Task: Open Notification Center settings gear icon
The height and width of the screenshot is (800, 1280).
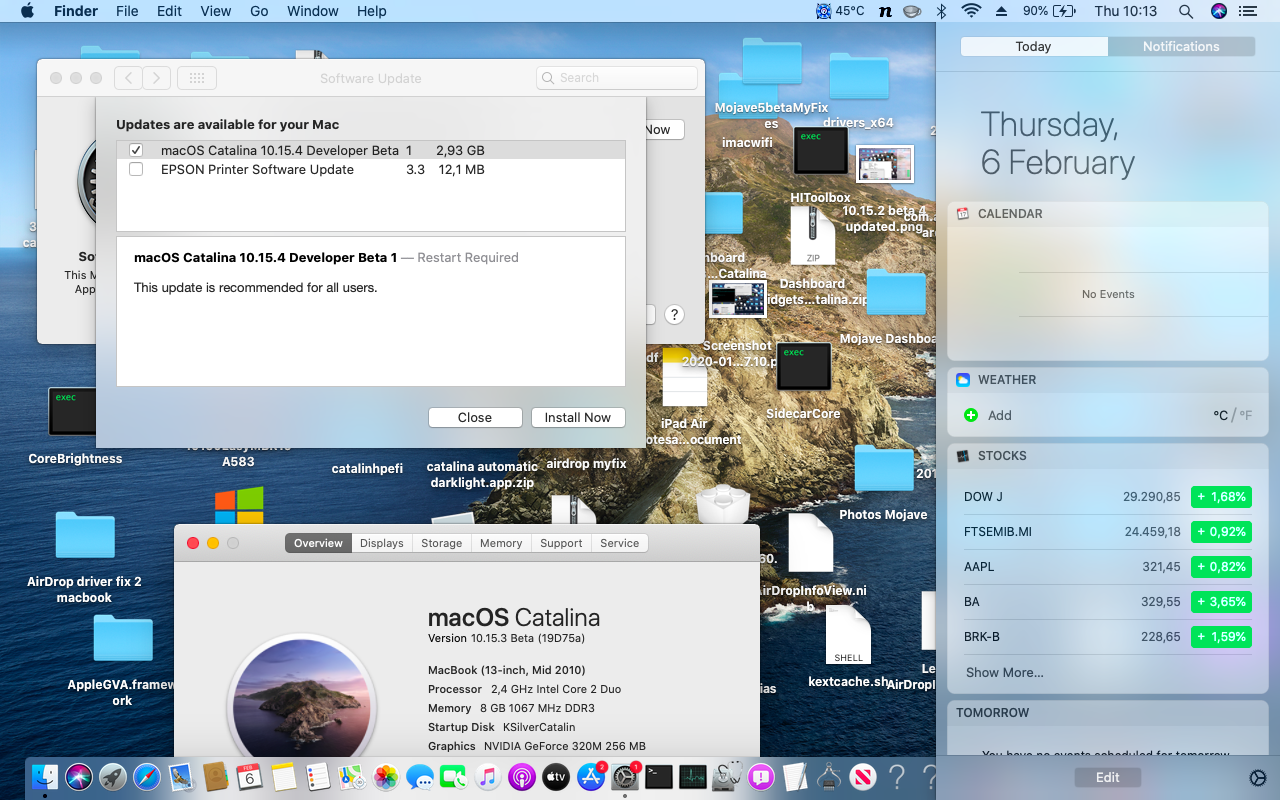Action: [1258, 778]
